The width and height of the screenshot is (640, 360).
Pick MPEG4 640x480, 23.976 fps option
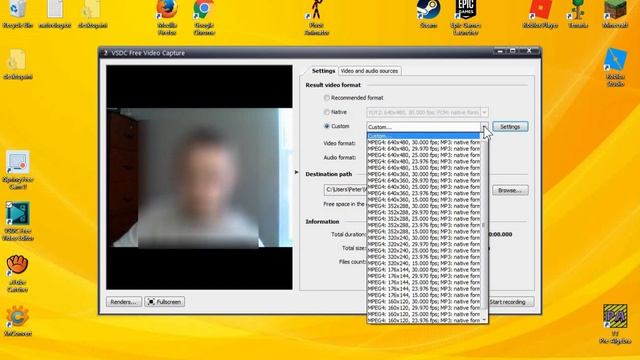pyautogui.click(x=423, y=161)
